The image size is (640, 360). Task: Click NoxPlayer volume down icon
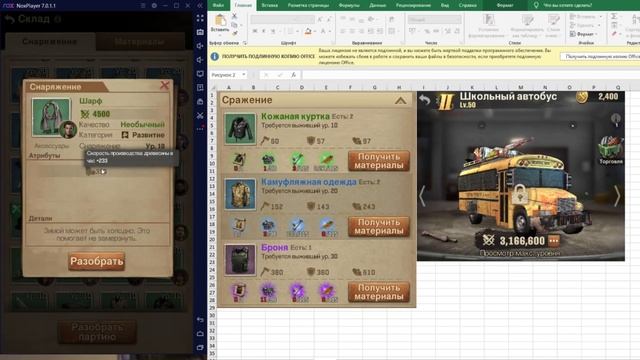click(x=200, y=60)
